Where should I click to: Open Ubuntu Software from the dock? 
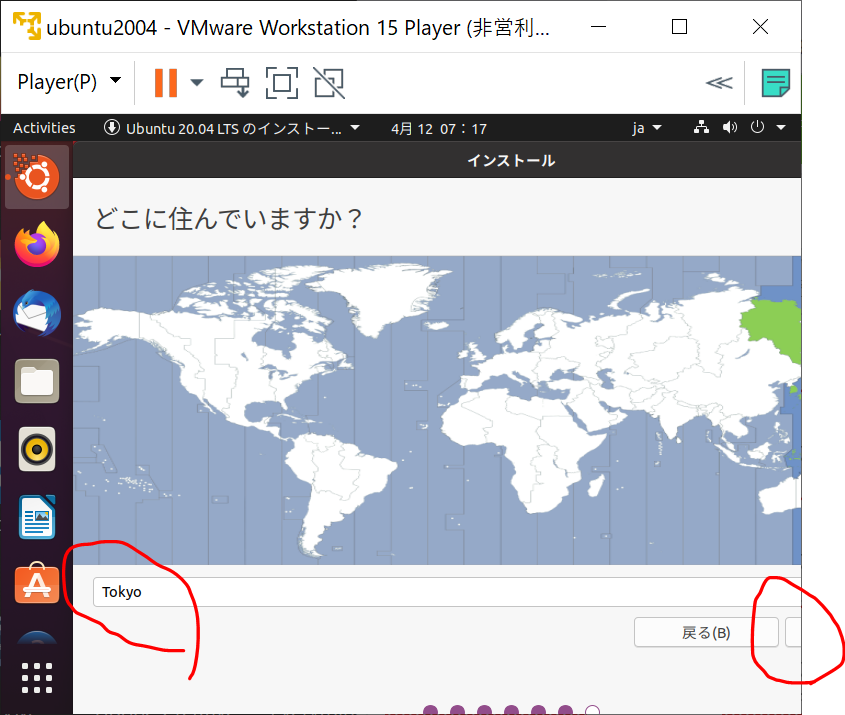tap(37, 583)
